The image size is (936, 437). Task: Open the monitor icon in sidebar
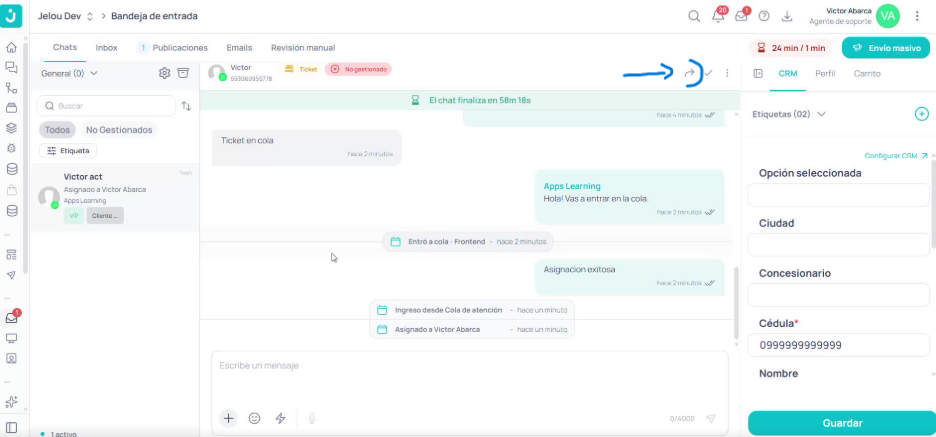tap(11, 338)
